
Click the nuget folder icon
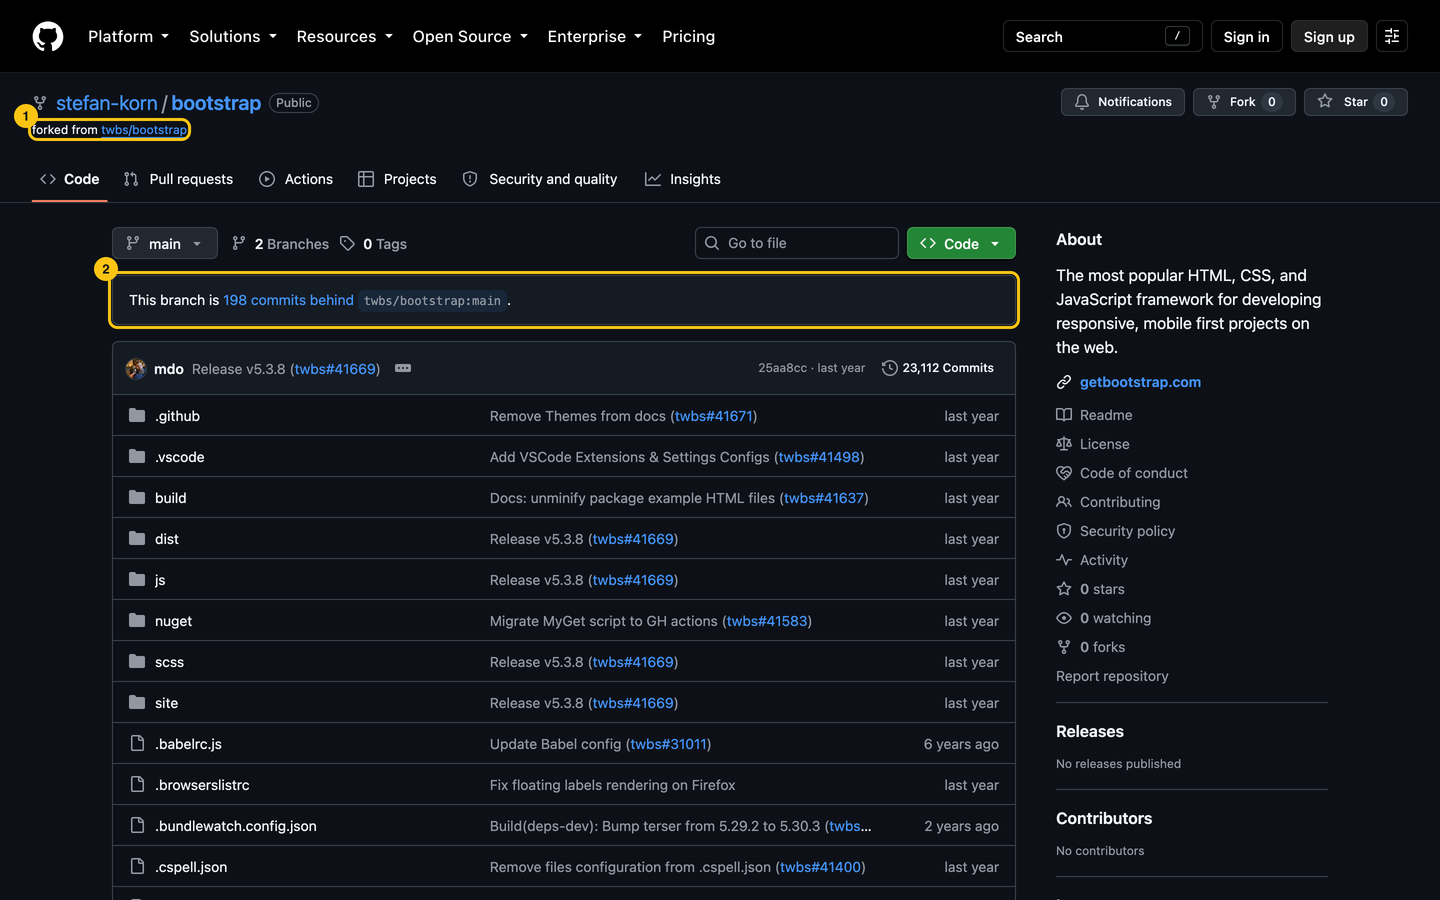click(137, 620)
